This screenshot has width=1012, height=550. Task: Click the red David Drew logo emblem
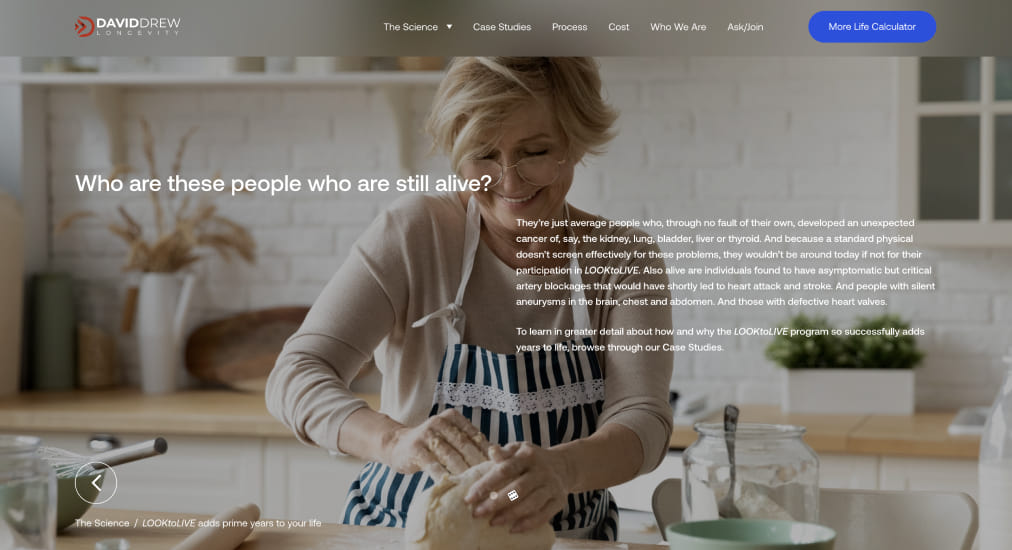(84, 26)
